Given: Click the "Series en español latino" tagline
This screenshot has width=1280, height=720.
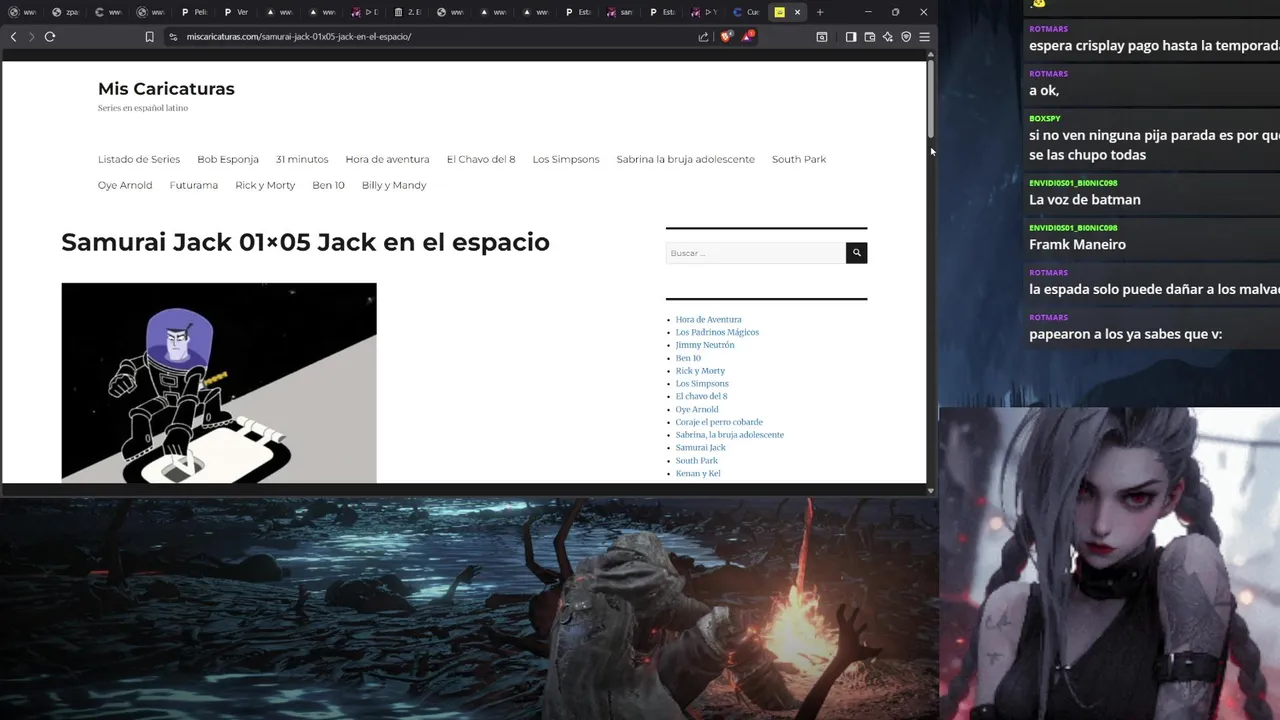Looking at the screenshot, I should [x=143, y=108].
